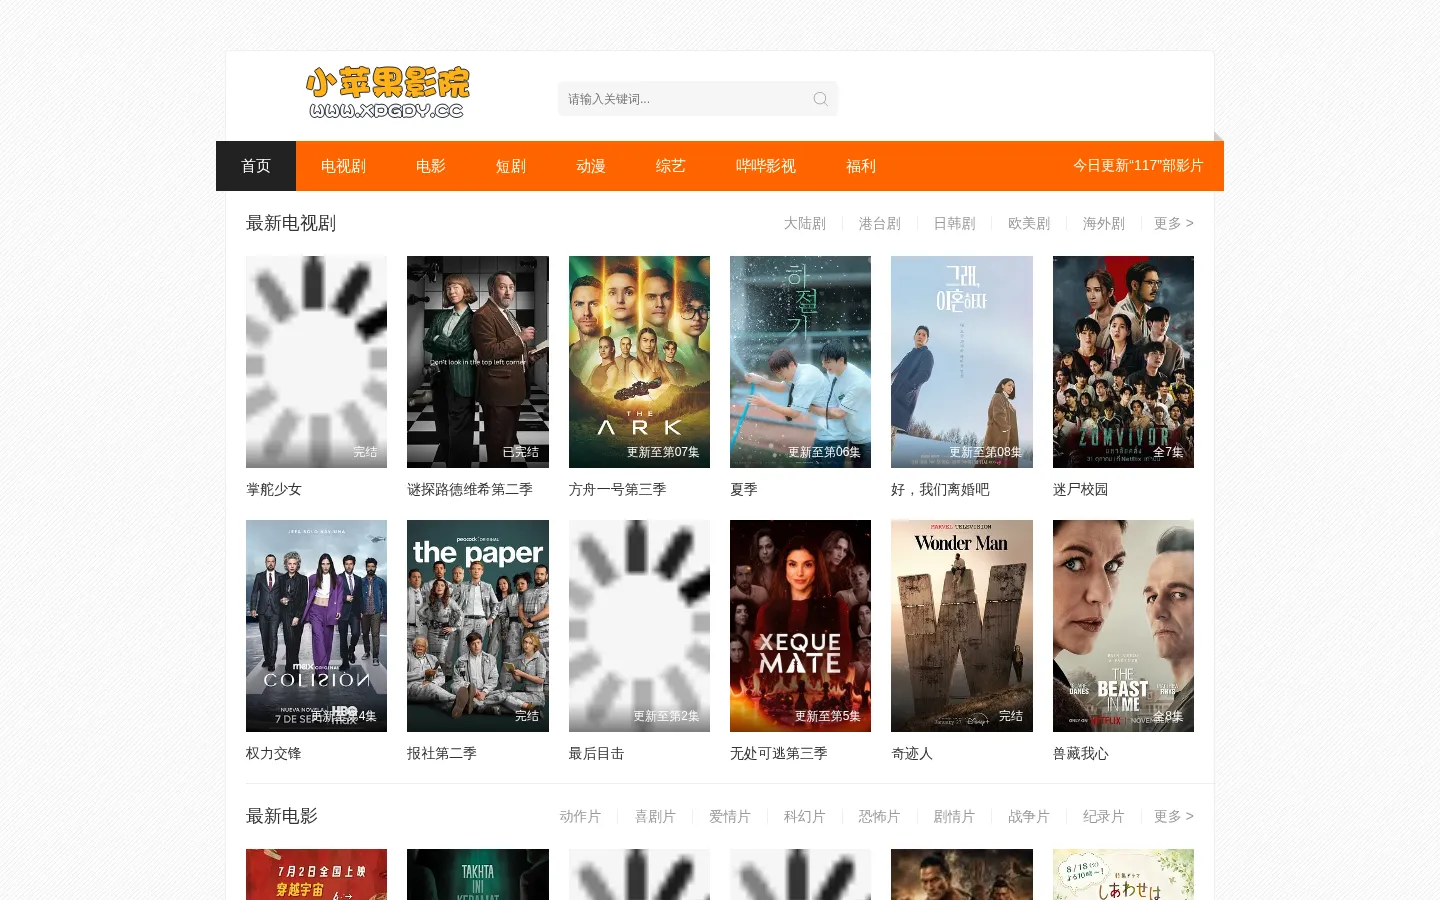Visit the 哔哔影视 menu link
This screenshot has width=1440, height=900.
click(x=766, y=166)
